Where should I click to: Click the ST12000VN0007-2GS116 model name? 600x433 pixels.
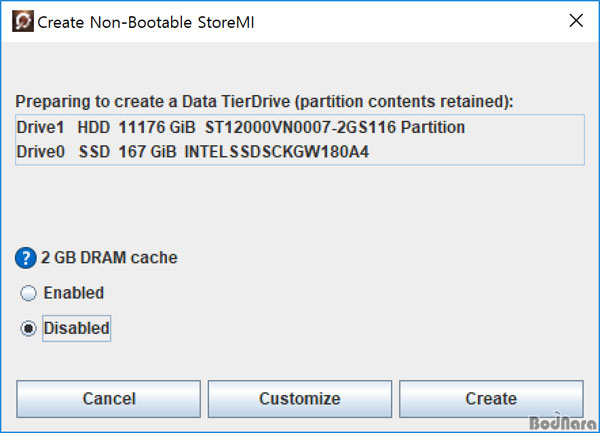point(300,127)
